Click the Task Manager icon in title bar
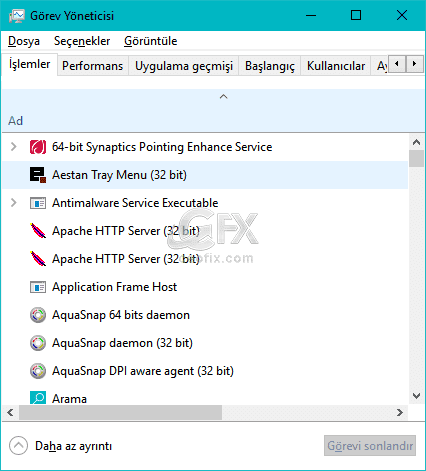Viewport: 426px width, 471px height. [x=17, y=16]
